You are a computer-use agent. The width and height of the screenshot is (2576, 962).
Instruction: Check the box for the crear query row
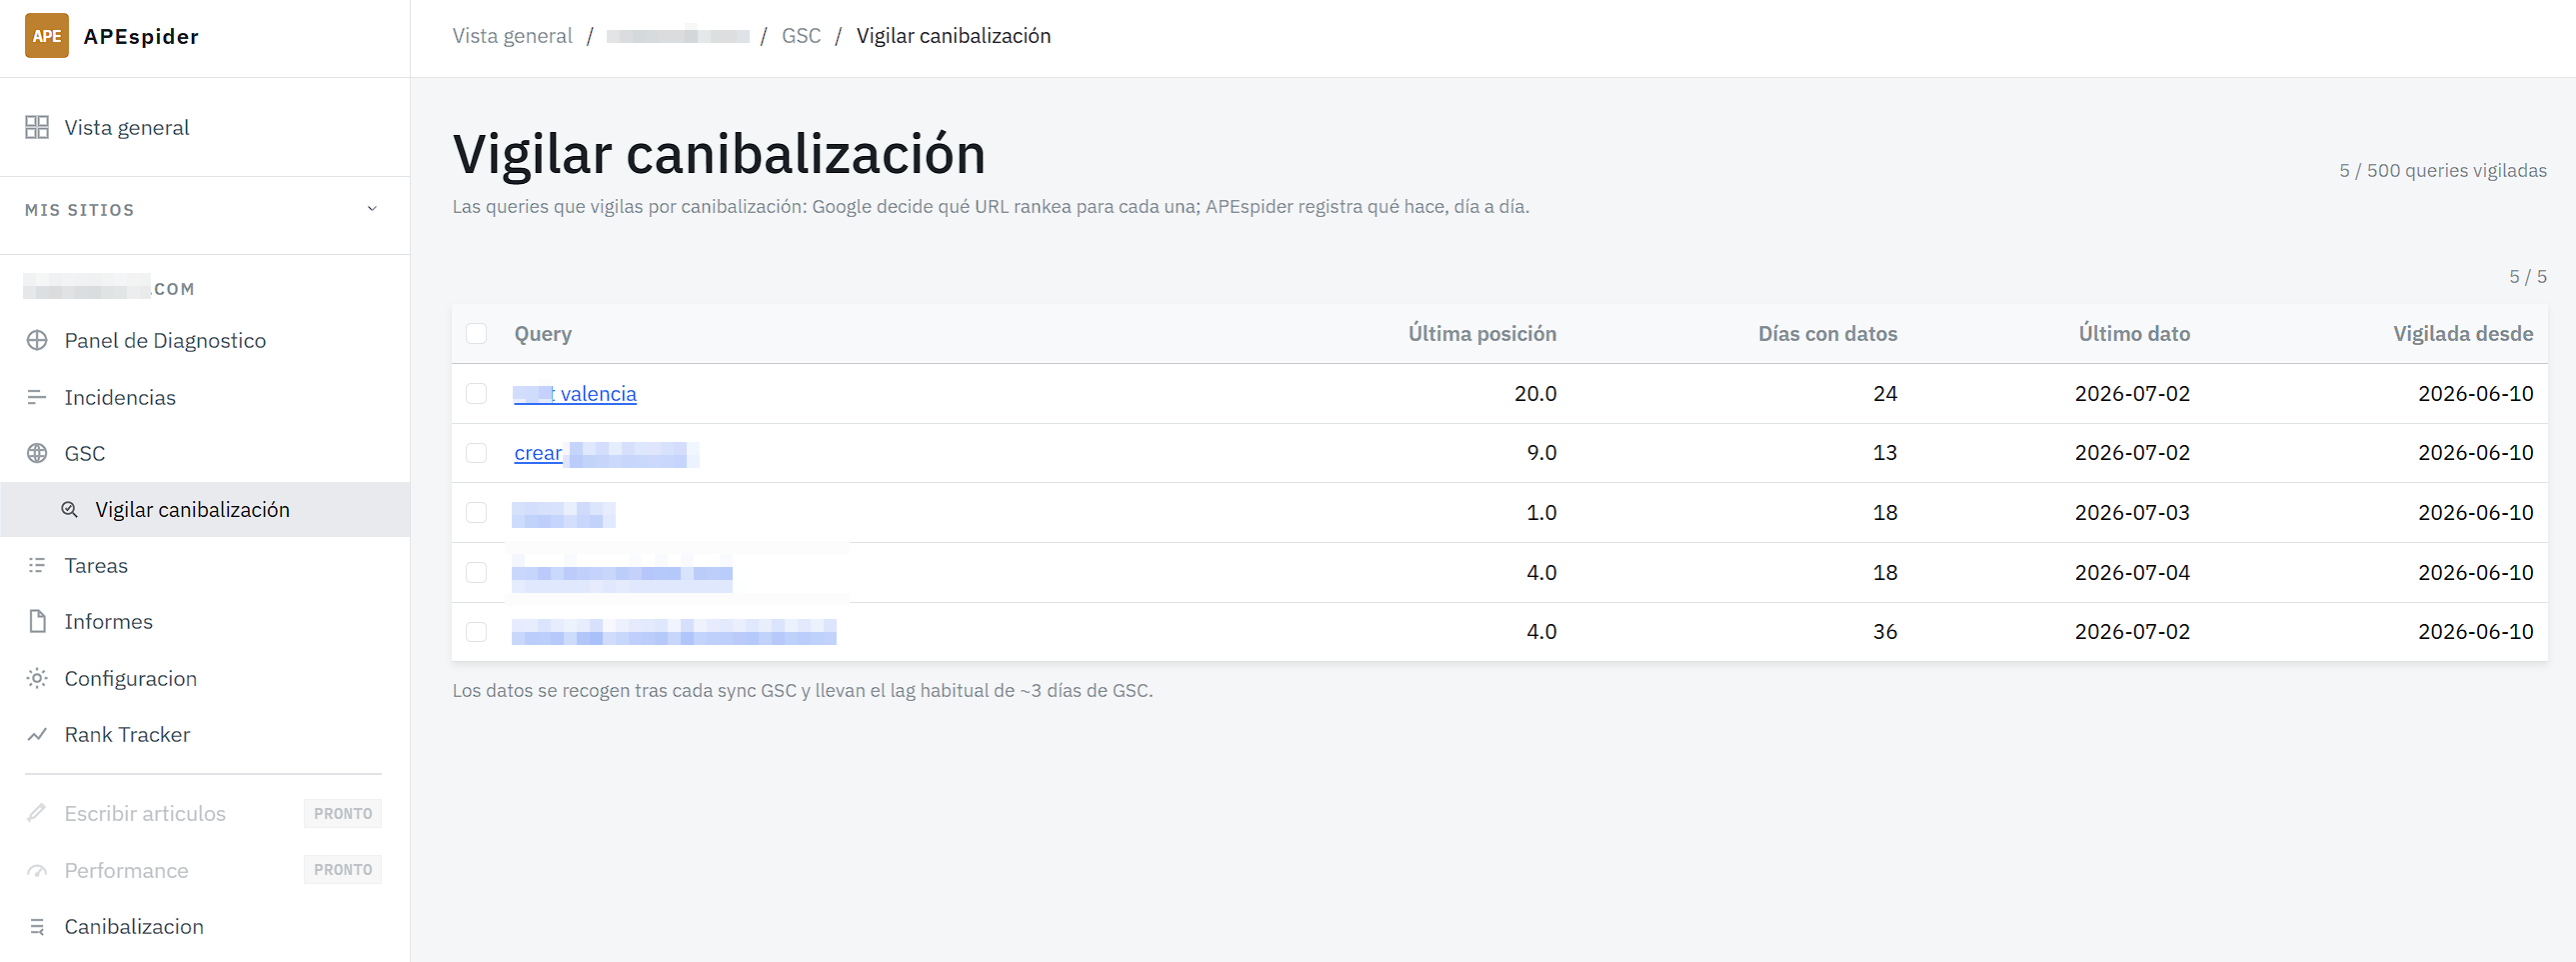pos(476,453)
